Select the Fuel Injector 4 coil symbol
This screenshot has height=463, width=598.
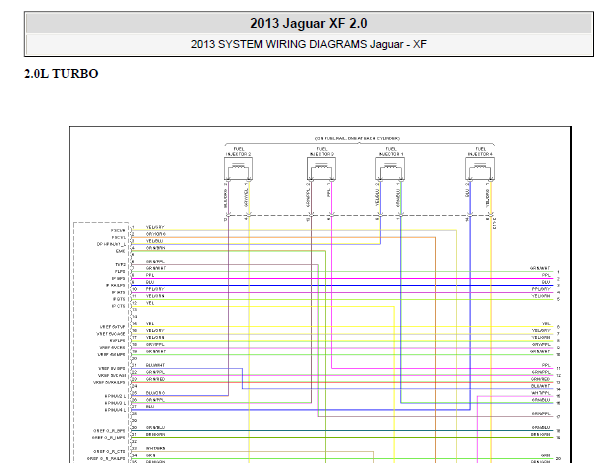coord(480,169)
